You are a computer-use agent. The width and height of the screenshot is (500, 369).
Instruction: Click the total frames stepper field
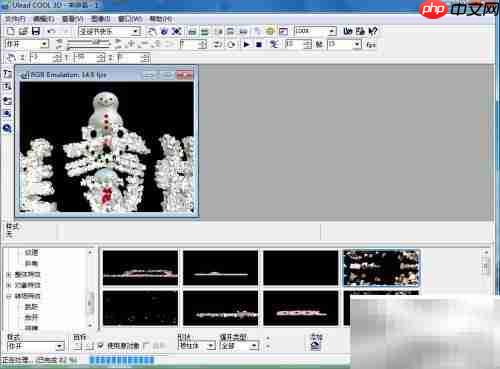point(298,44)
